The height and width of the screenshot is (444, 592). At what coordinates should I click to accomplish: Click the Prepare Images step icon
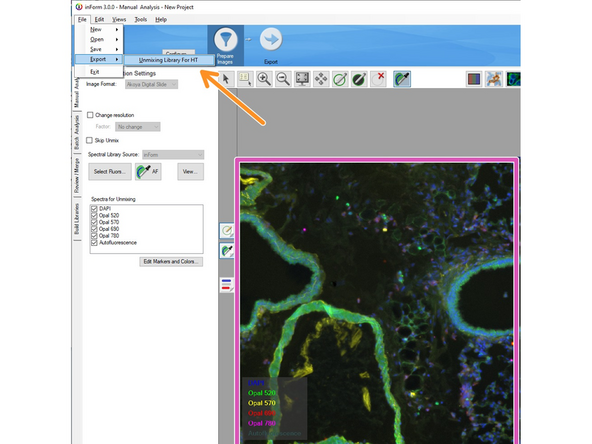point(225,40)
